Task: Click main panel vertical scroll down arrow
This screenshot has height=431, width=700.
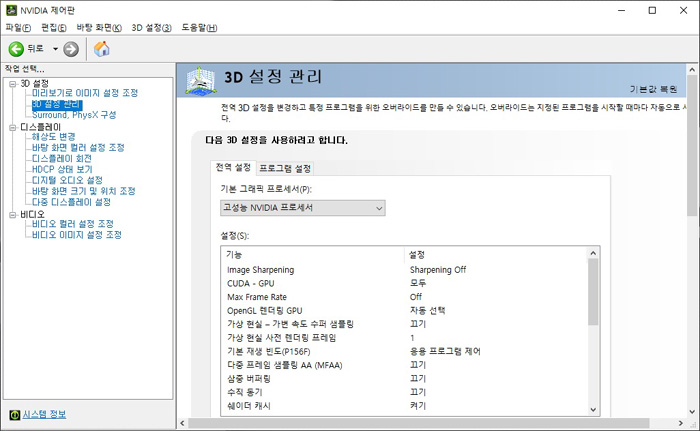Action: click(x=692, y=412)
